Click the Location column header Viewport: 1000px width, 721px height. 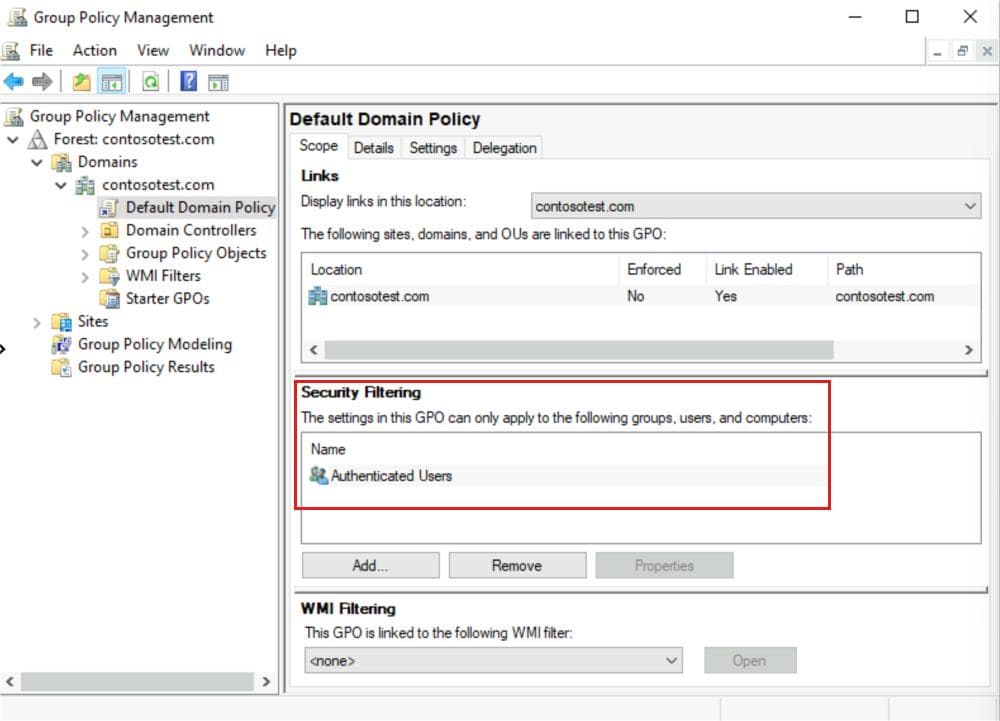pyautogui.click(x=460, y=270)
